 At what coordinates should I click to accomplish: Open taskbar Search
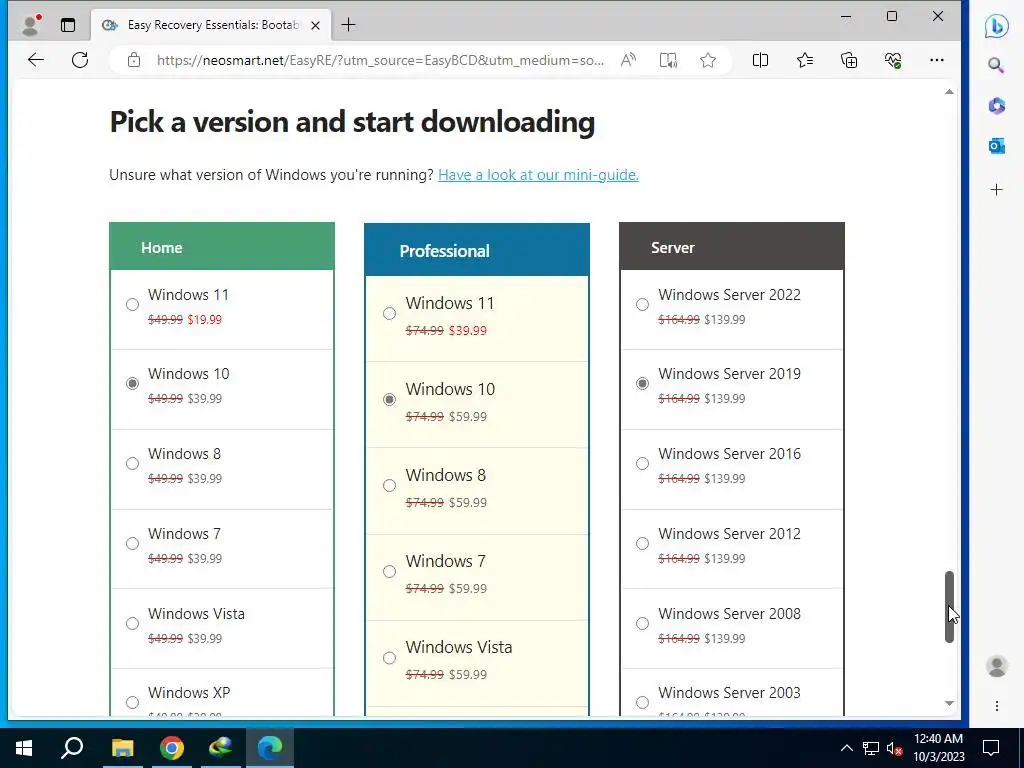pos(72,748)
